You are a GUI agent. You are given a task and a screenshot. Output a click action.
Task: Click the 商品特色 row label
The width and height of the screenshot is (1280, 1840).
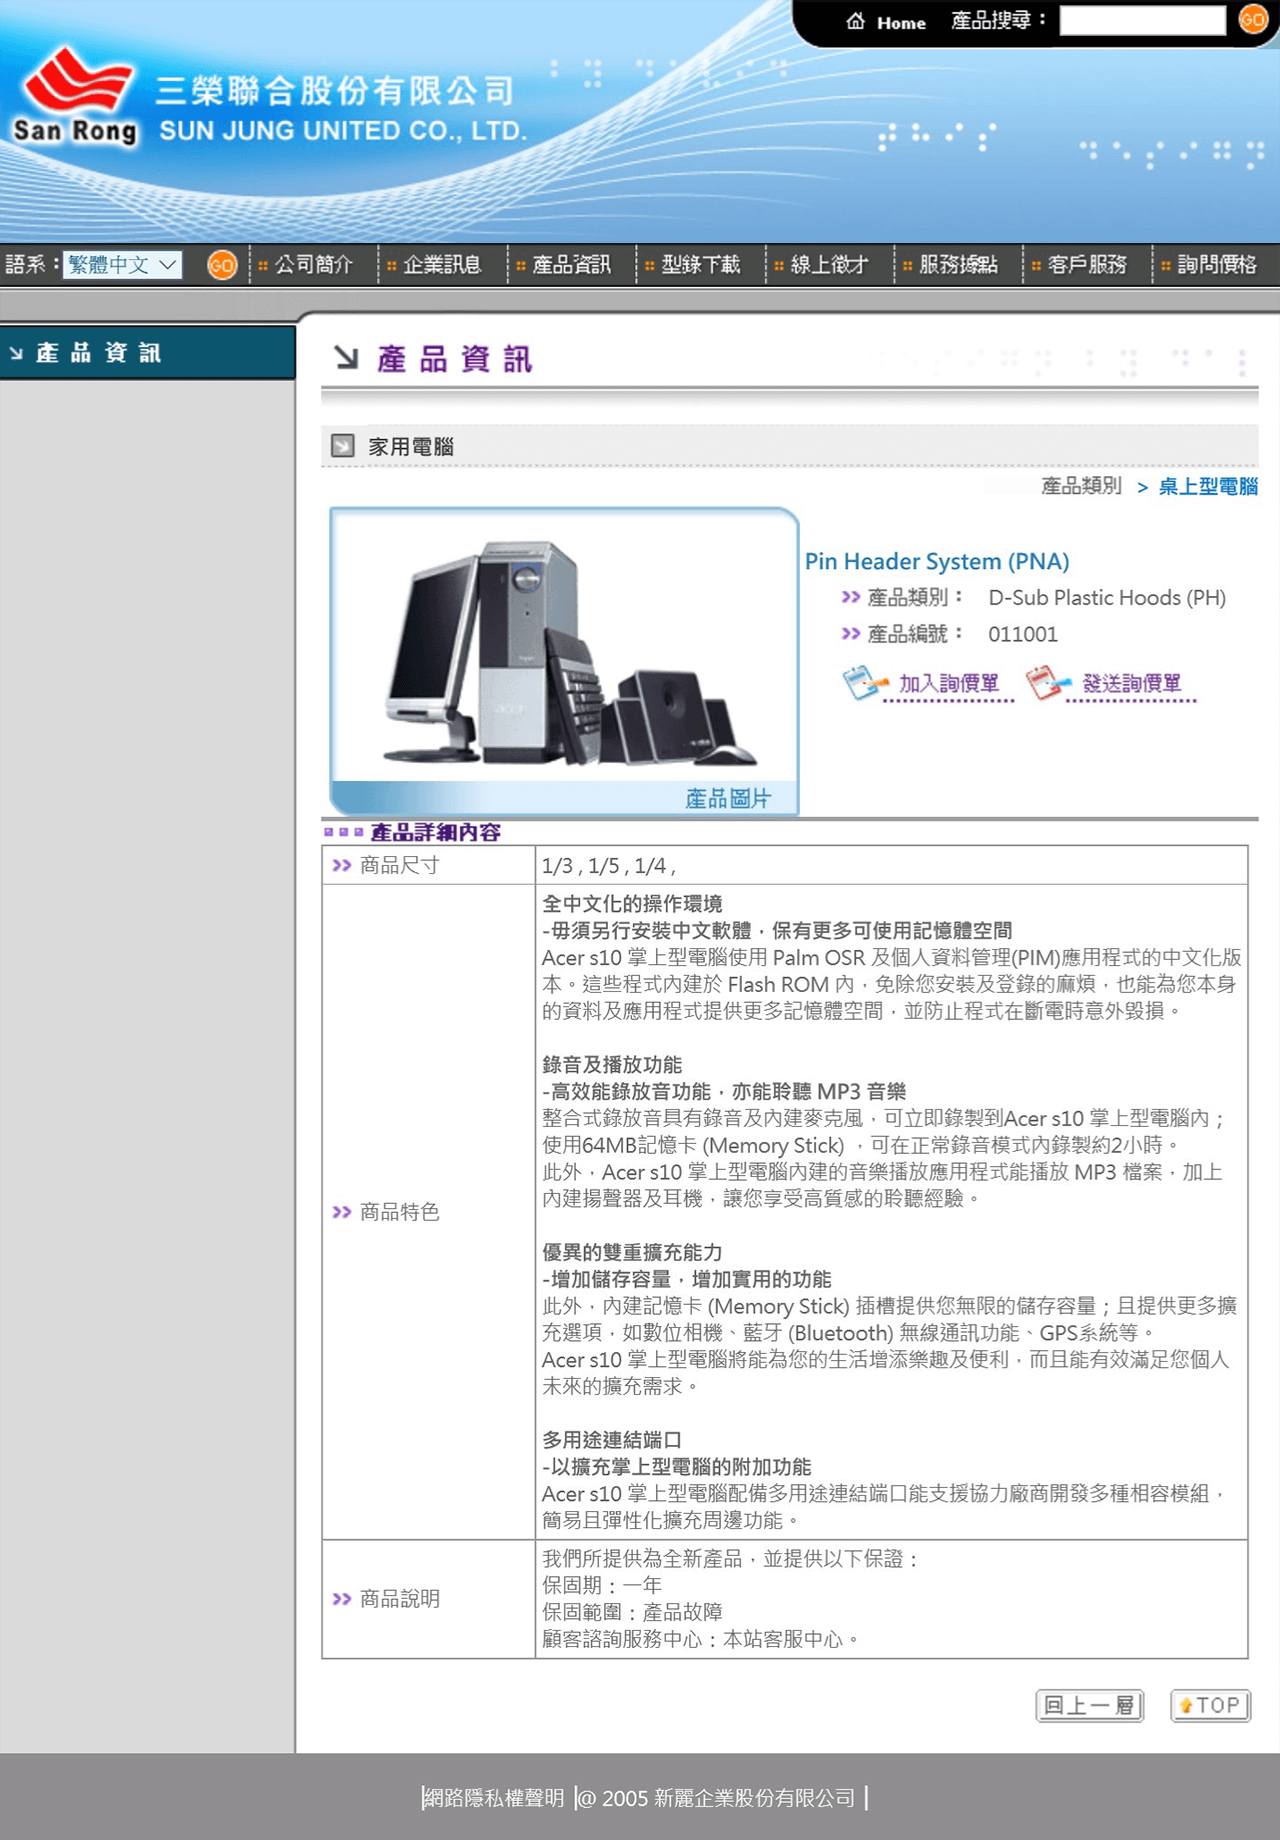tap(399, 1212)
